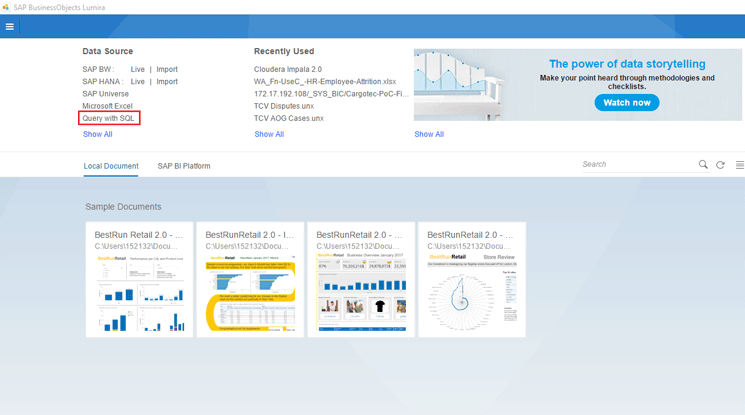745x415 pixels.
Task: Refresh the document list
Action: pyautogui.click(x=720, y=165)
